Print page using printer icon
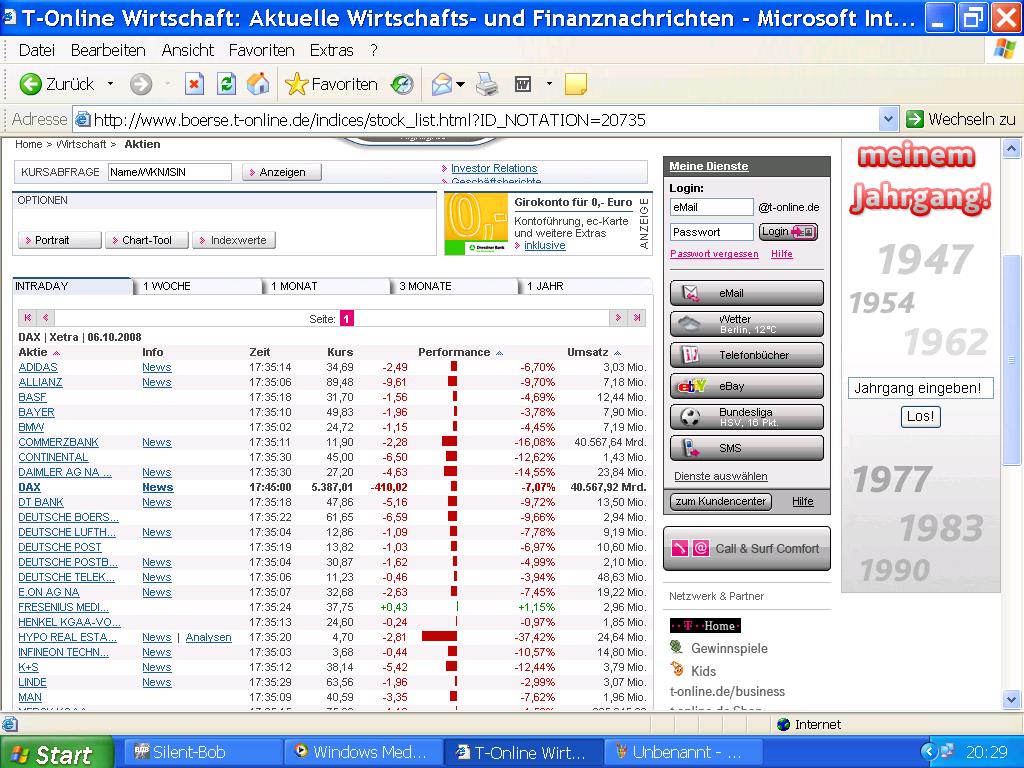Image resolution: width=1024 pixels, height=768 pixels. click(487, 84)
